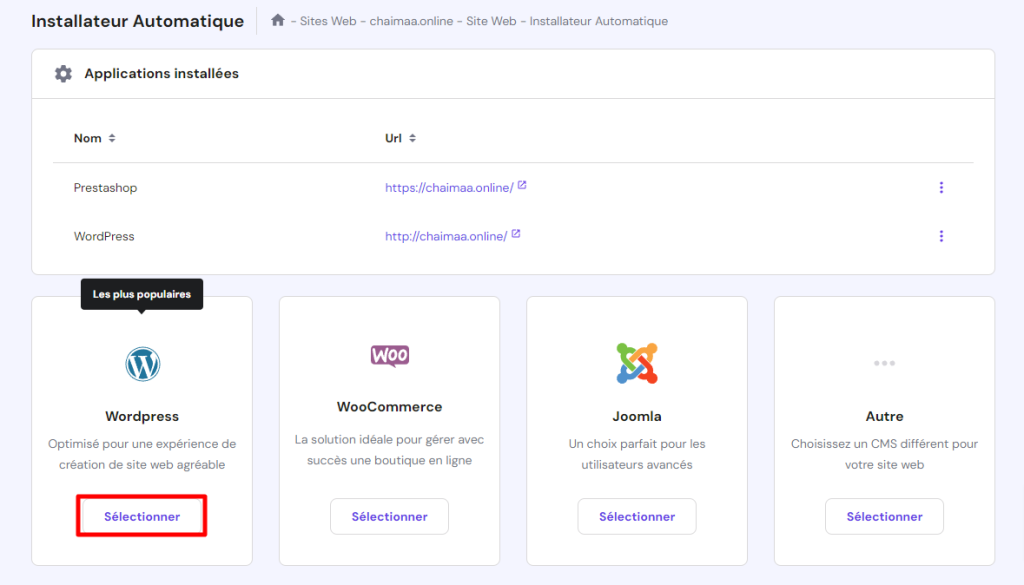The height and width of the screenshot is (585, 1024).
Task: Sort installed applications by Nom
Action: (95, 138)
